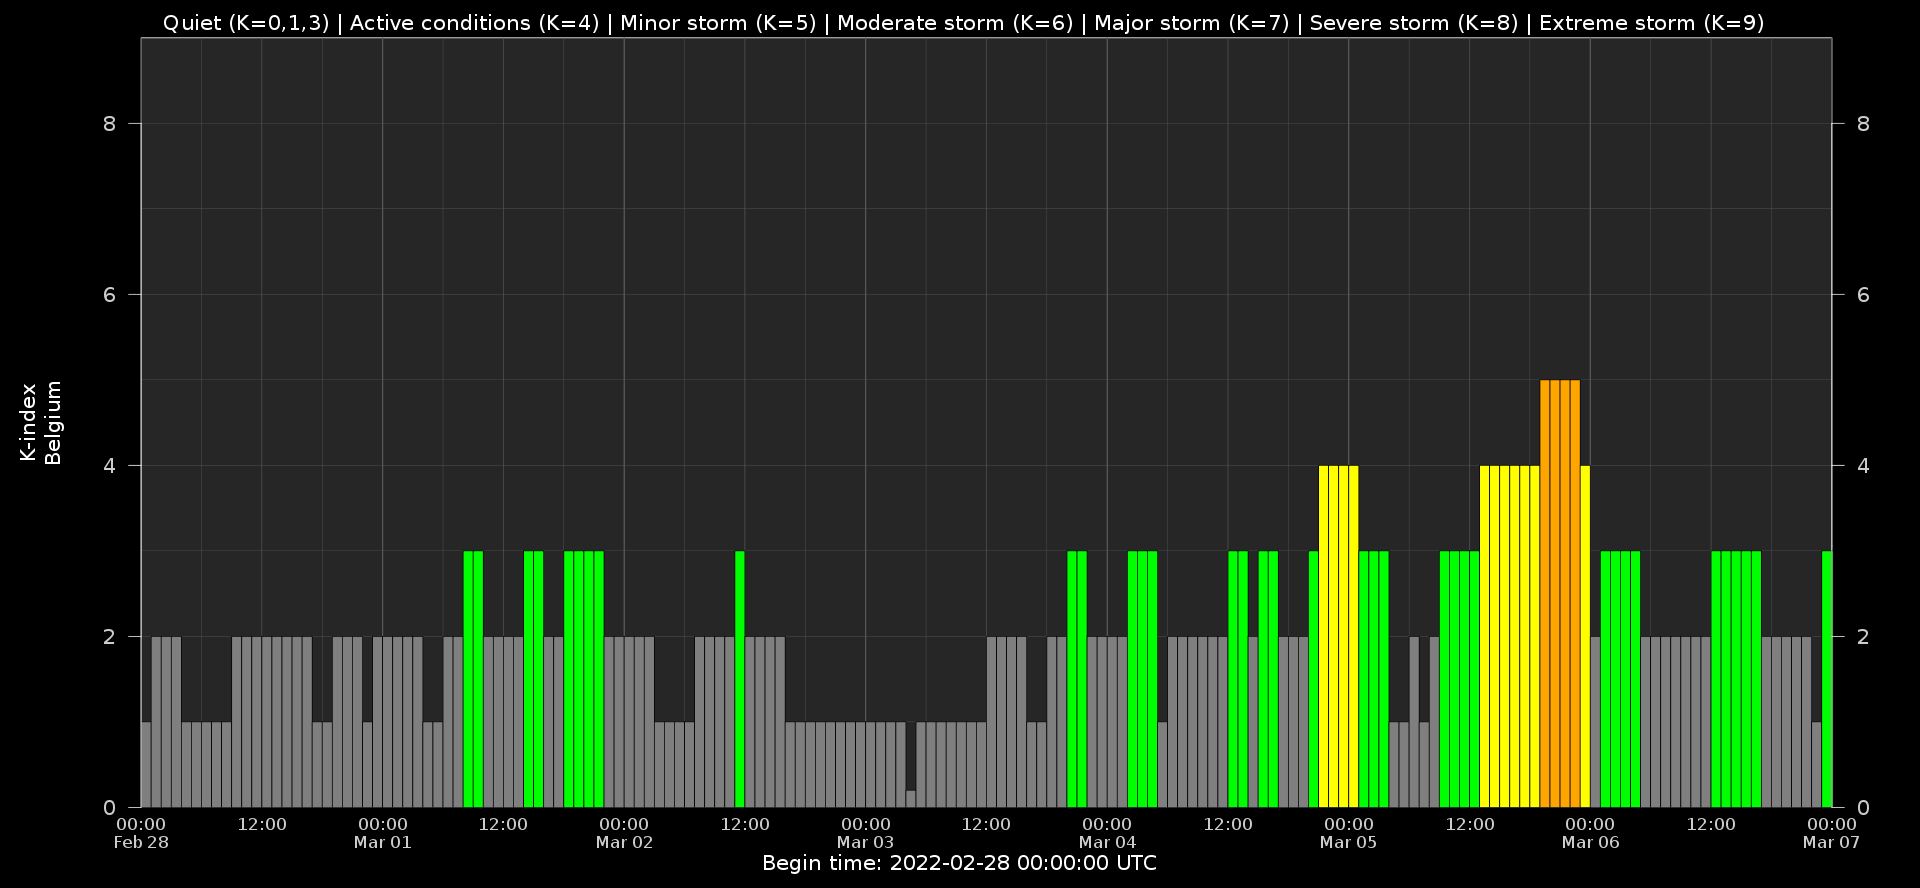Click the right y-axis tick label 8

[x=1863, y=123]
